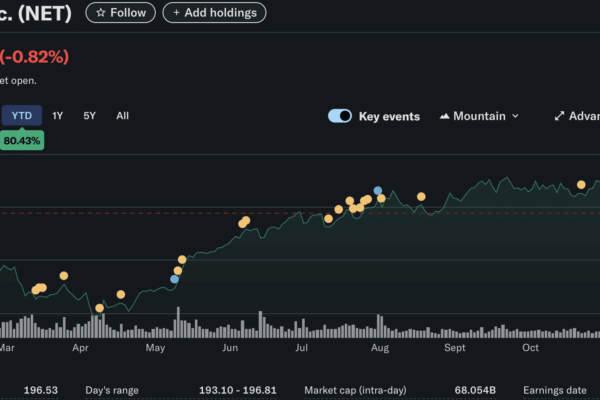Image resolution: width=600 pixels, height=400 pixels.
Task: Switch to the 5Y range tab
Action: (x=89, y=116)
